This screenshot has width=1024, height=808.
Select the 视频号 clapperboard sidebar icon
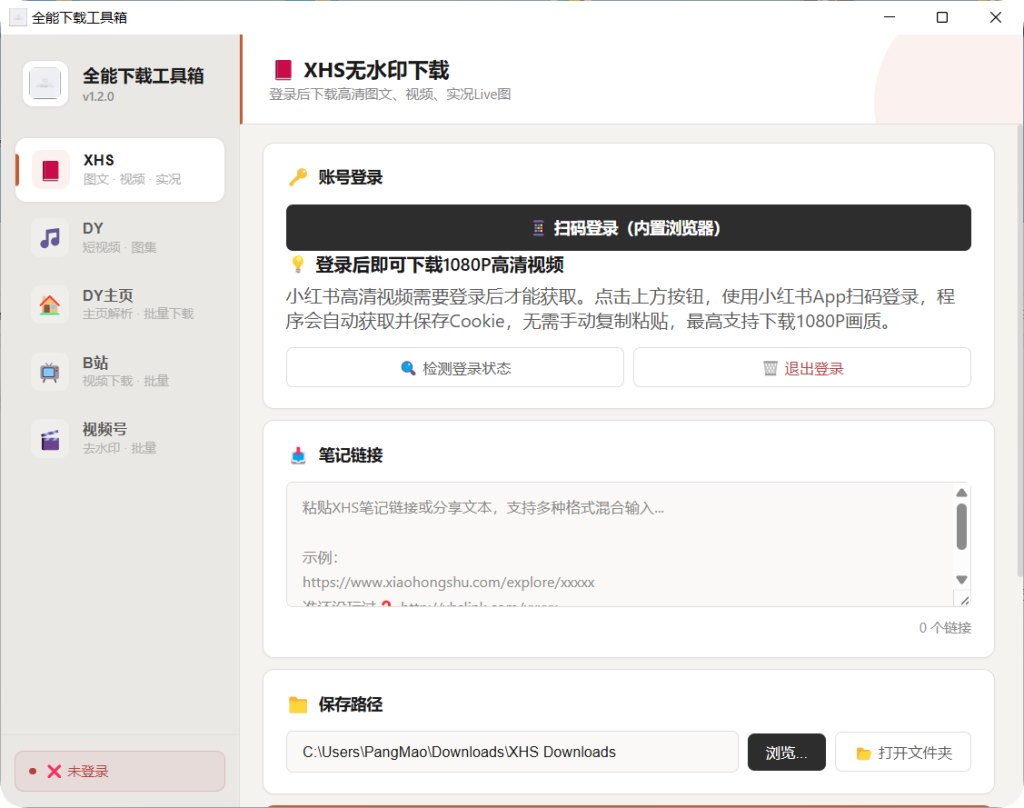point(50,439)
